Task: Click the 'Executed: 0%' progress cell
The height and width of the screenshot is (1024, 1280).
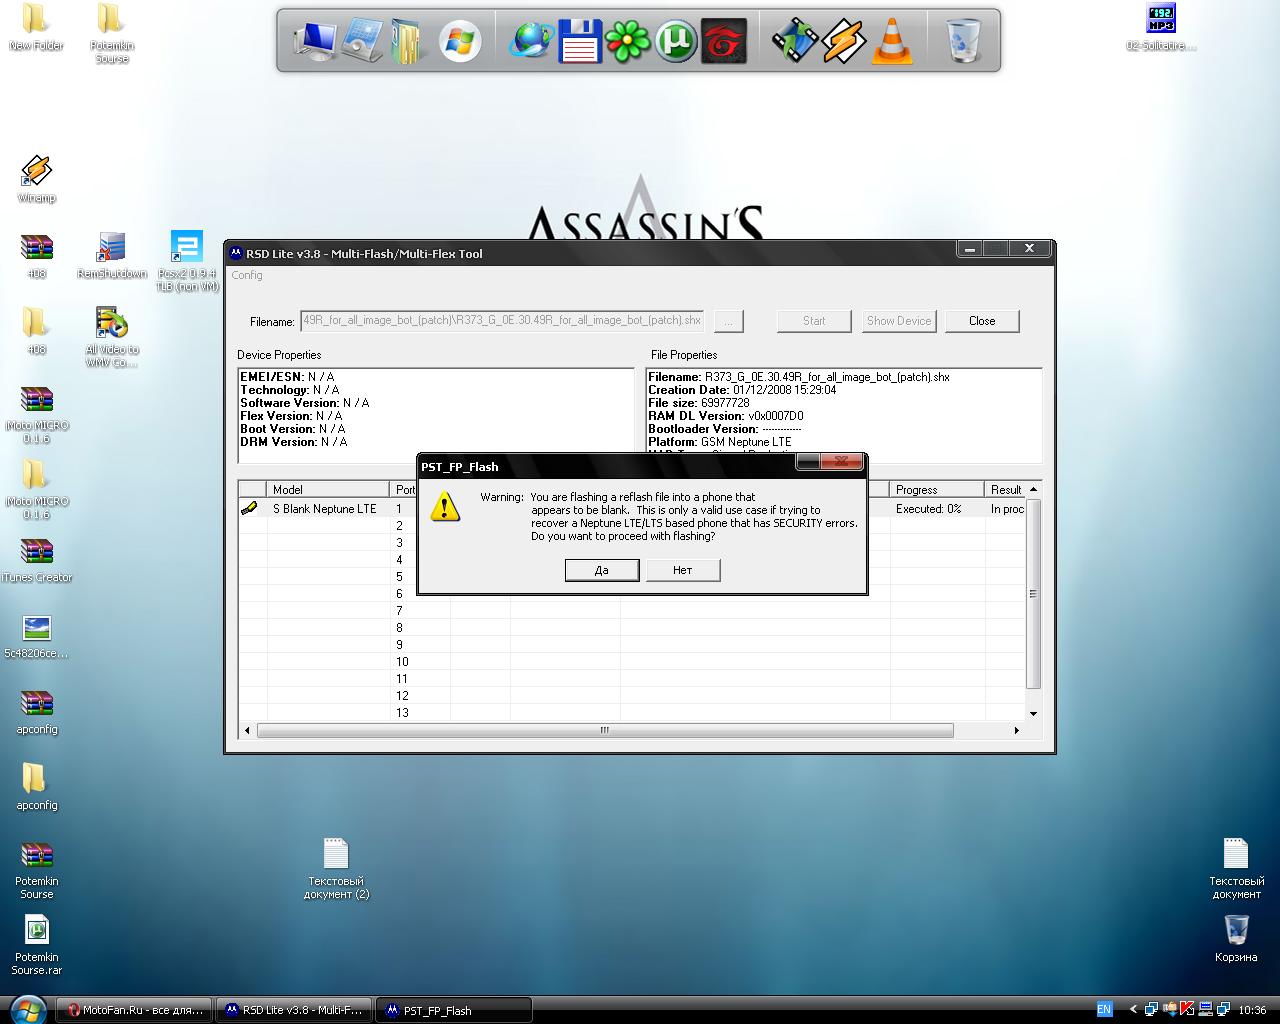Action: tap(928, 509)
